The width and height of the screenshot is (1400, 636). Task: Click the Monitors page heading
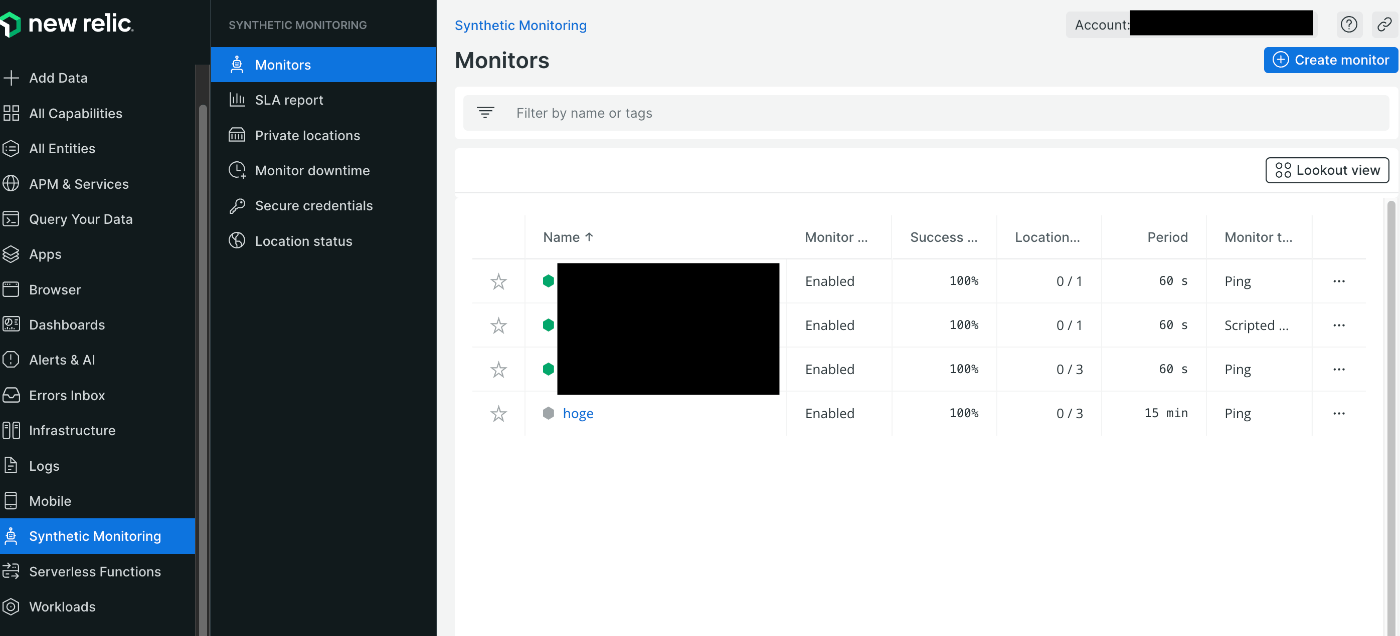click(x=502, y=61)
